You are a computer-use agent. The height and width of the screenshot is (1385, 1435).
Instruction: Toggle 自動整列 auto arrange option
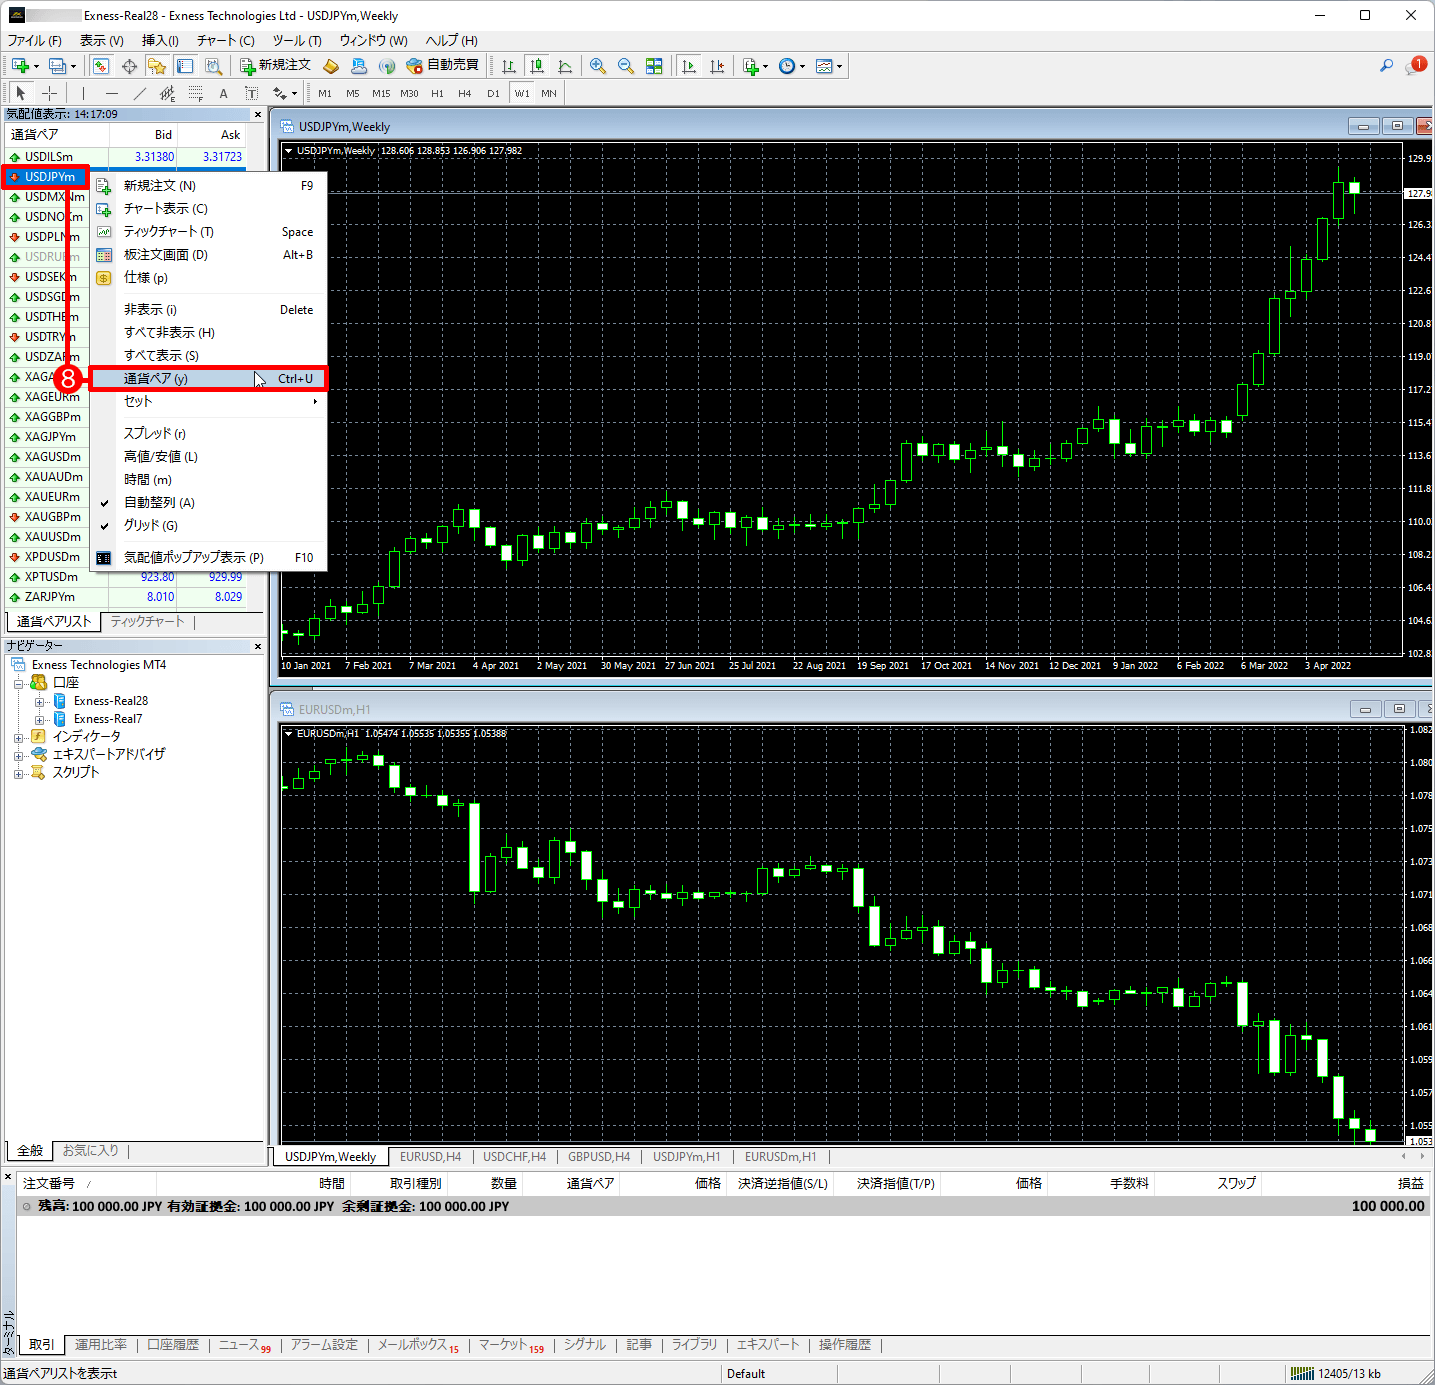point(209,503)
